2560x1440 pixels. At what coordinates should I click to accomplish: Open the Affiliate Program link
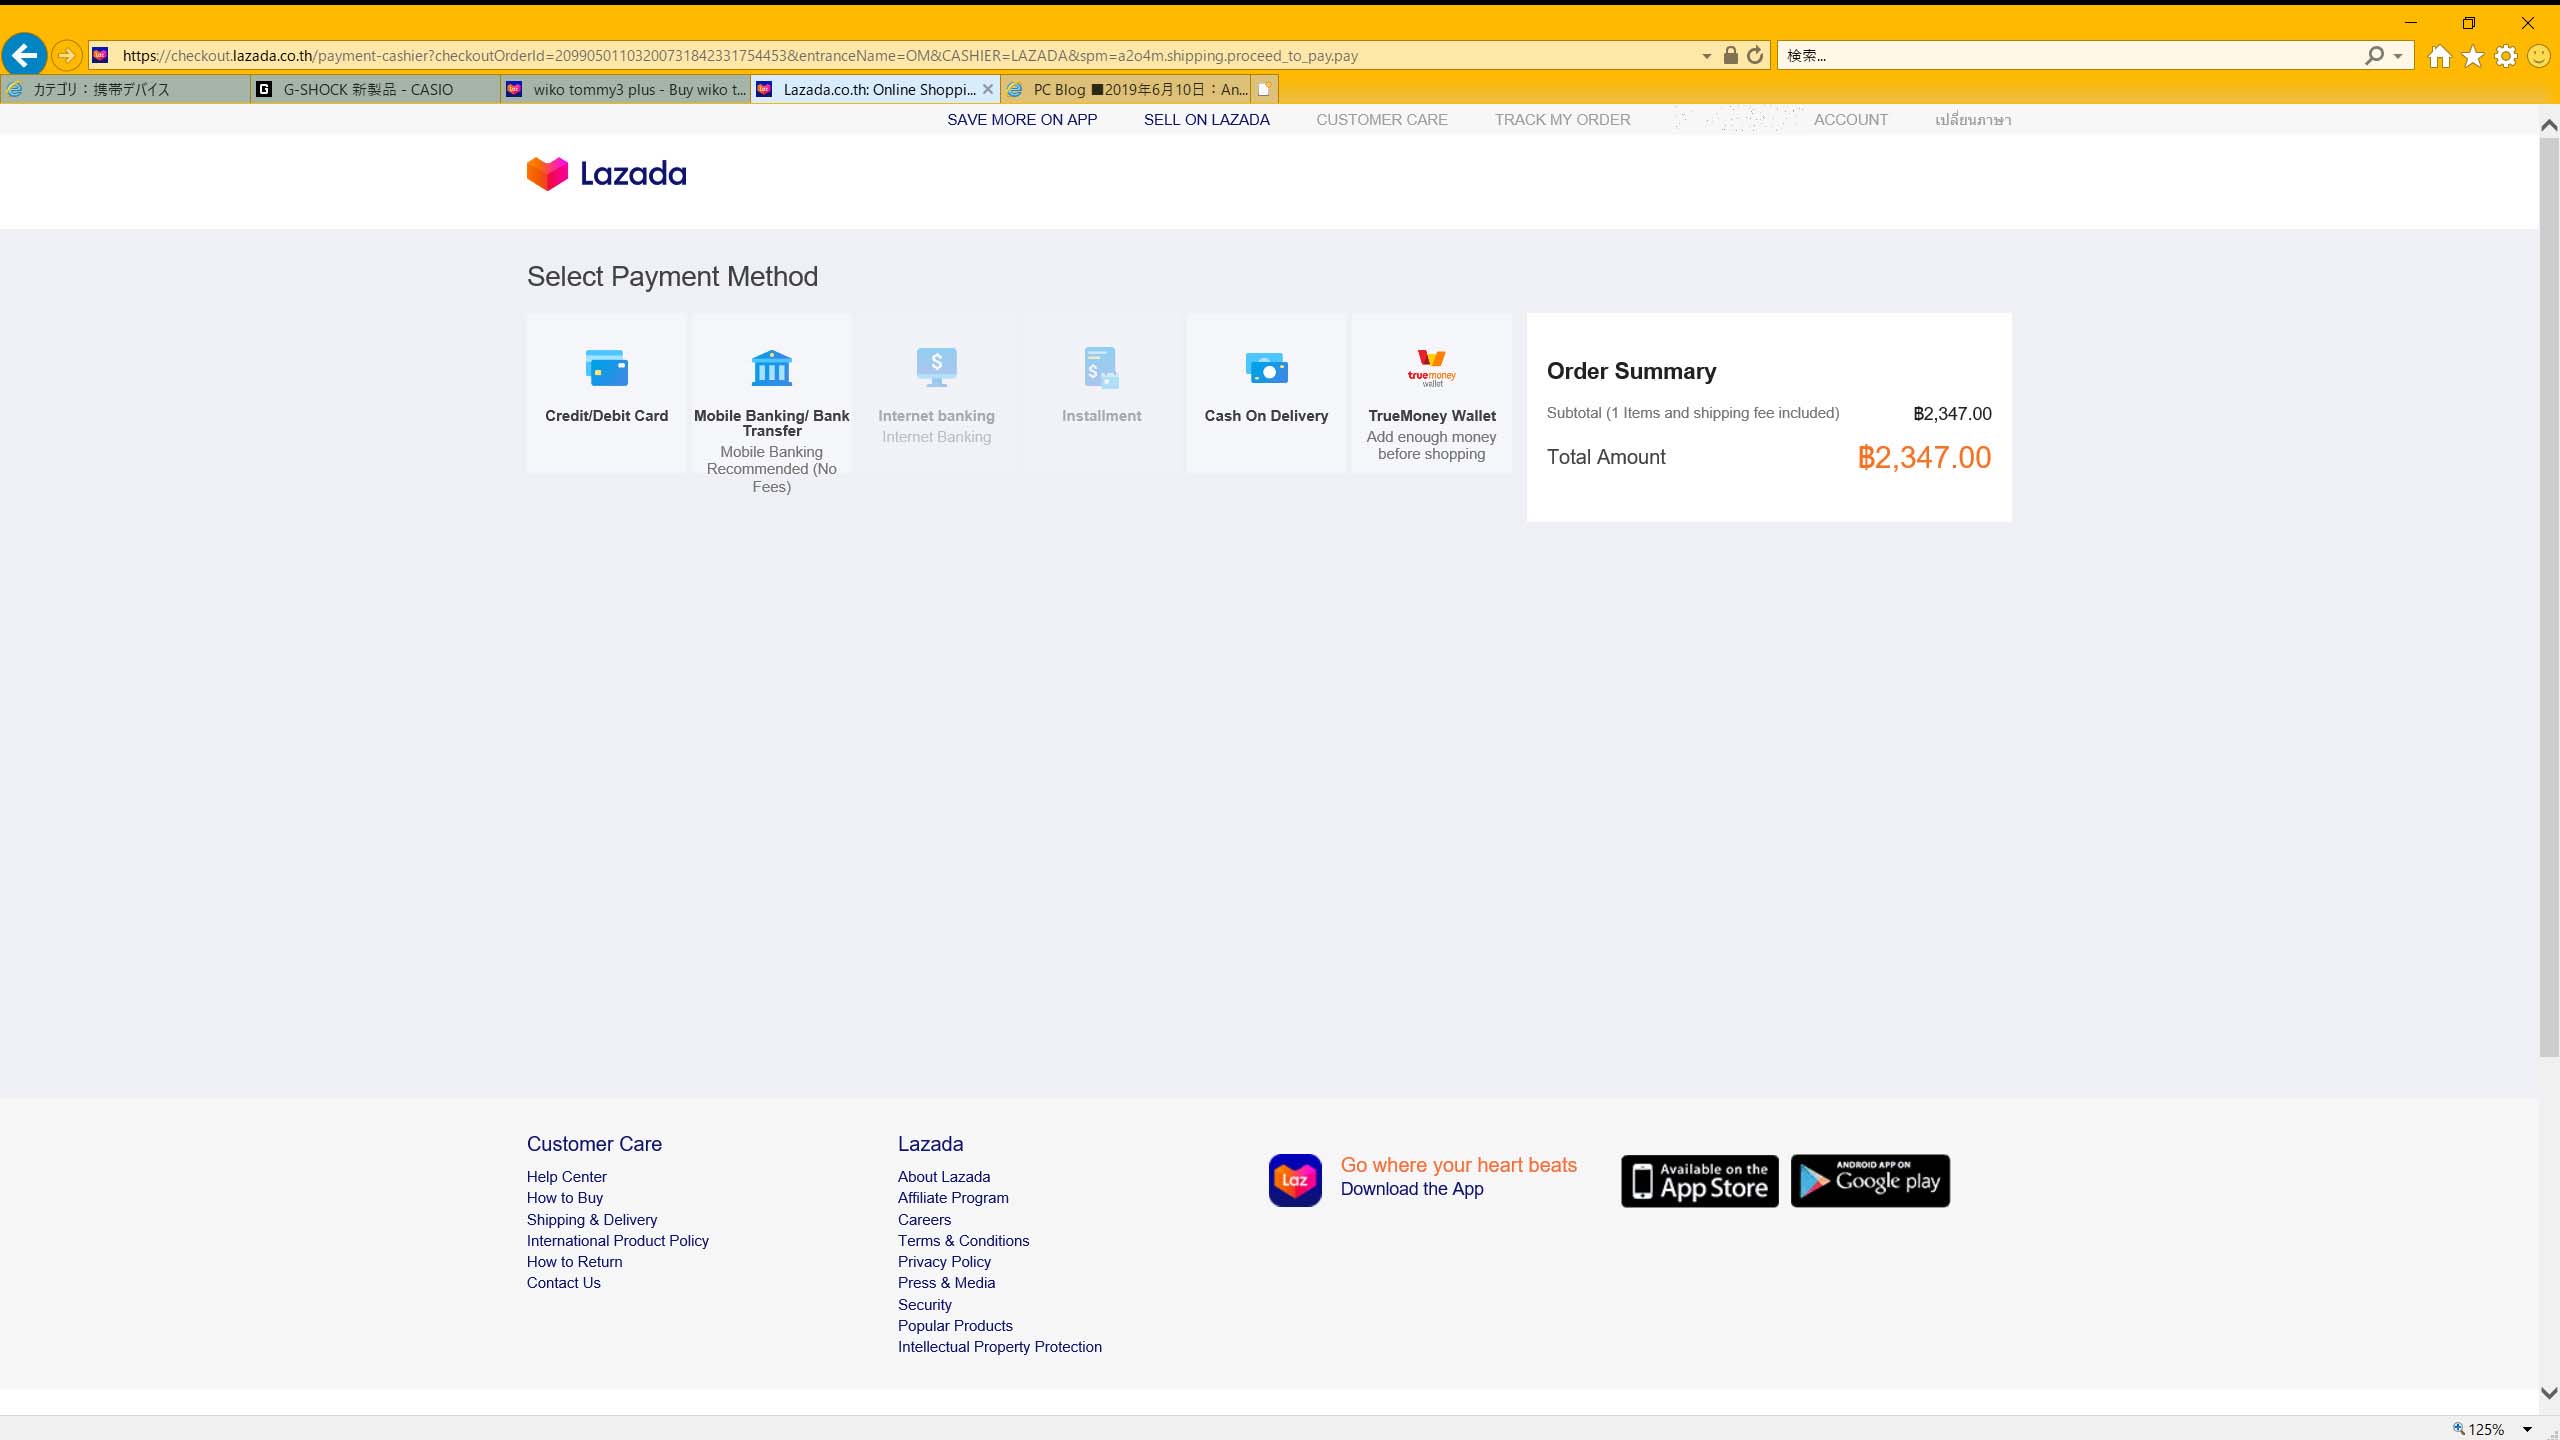tap(953, 1198)
